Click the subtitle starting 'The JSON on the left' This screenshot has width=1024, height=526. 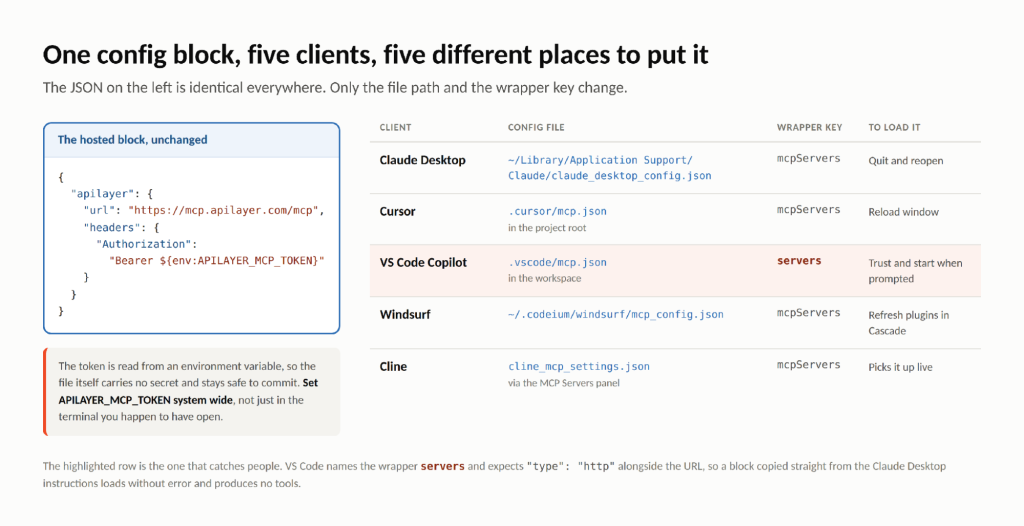[335, 88]
